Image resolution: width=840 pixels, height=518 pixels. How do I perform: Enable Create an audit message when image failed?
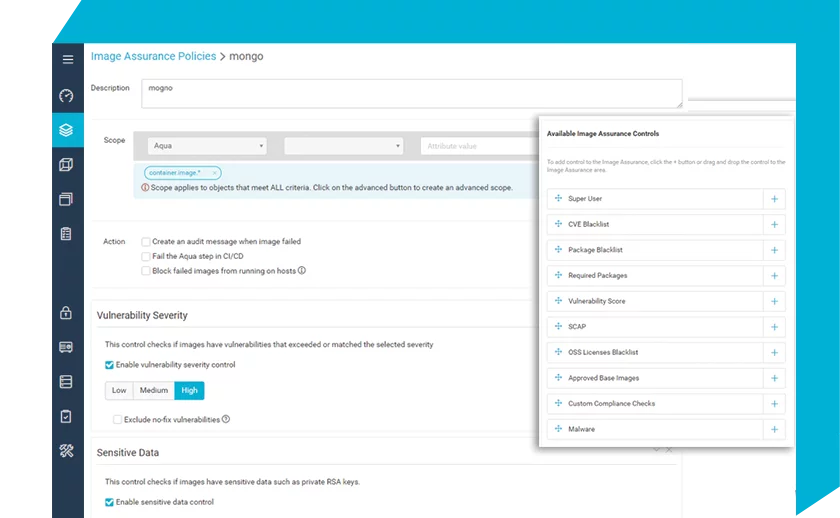[146, 242]
